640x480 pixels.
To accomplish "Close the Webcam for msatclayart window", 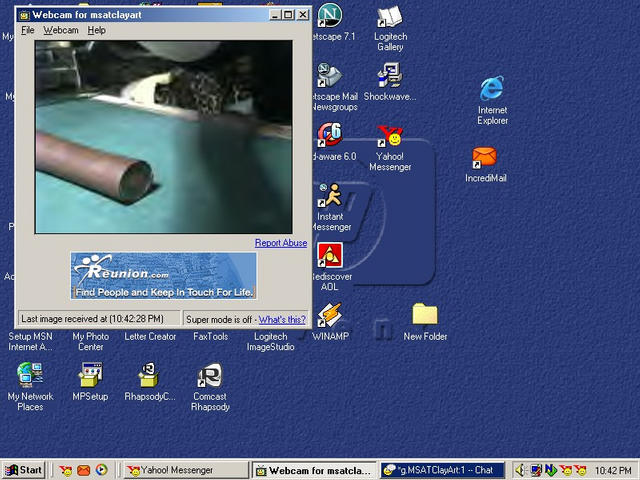I will tap(302, 15).
